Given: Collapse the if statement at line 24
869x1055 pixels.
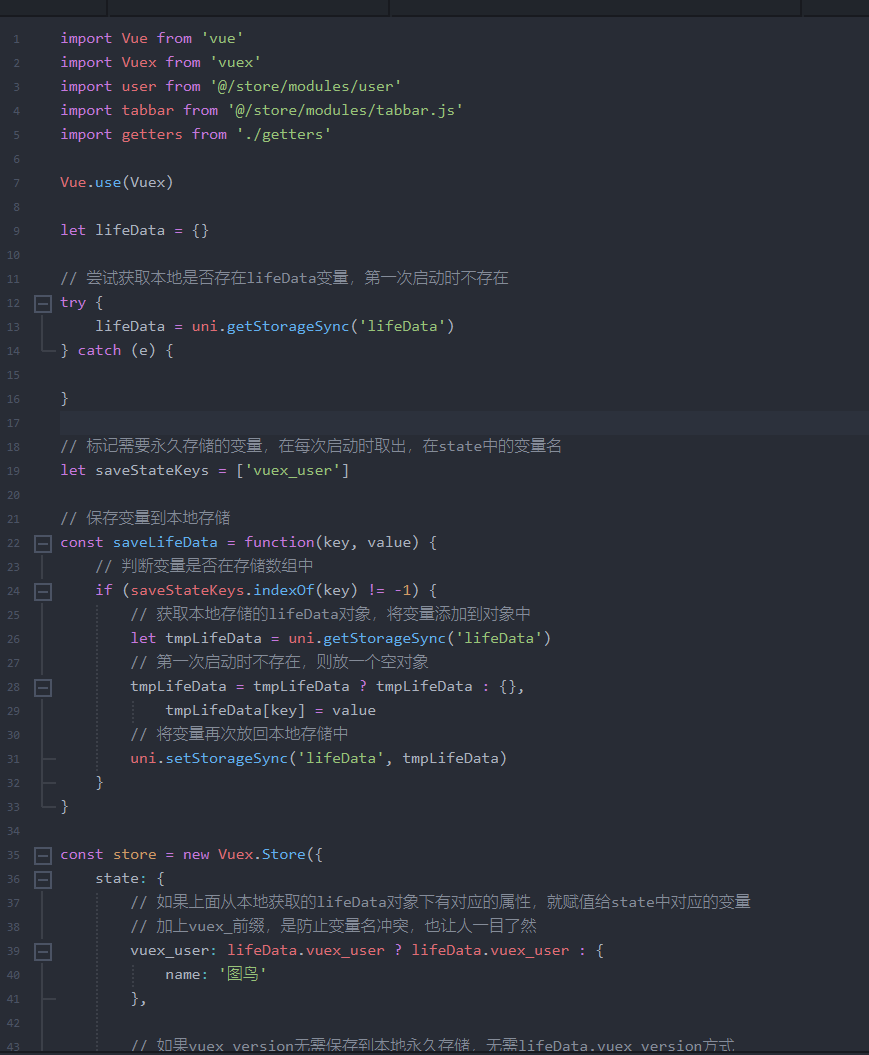Looking at the screenshot, I should coord(42,590).
